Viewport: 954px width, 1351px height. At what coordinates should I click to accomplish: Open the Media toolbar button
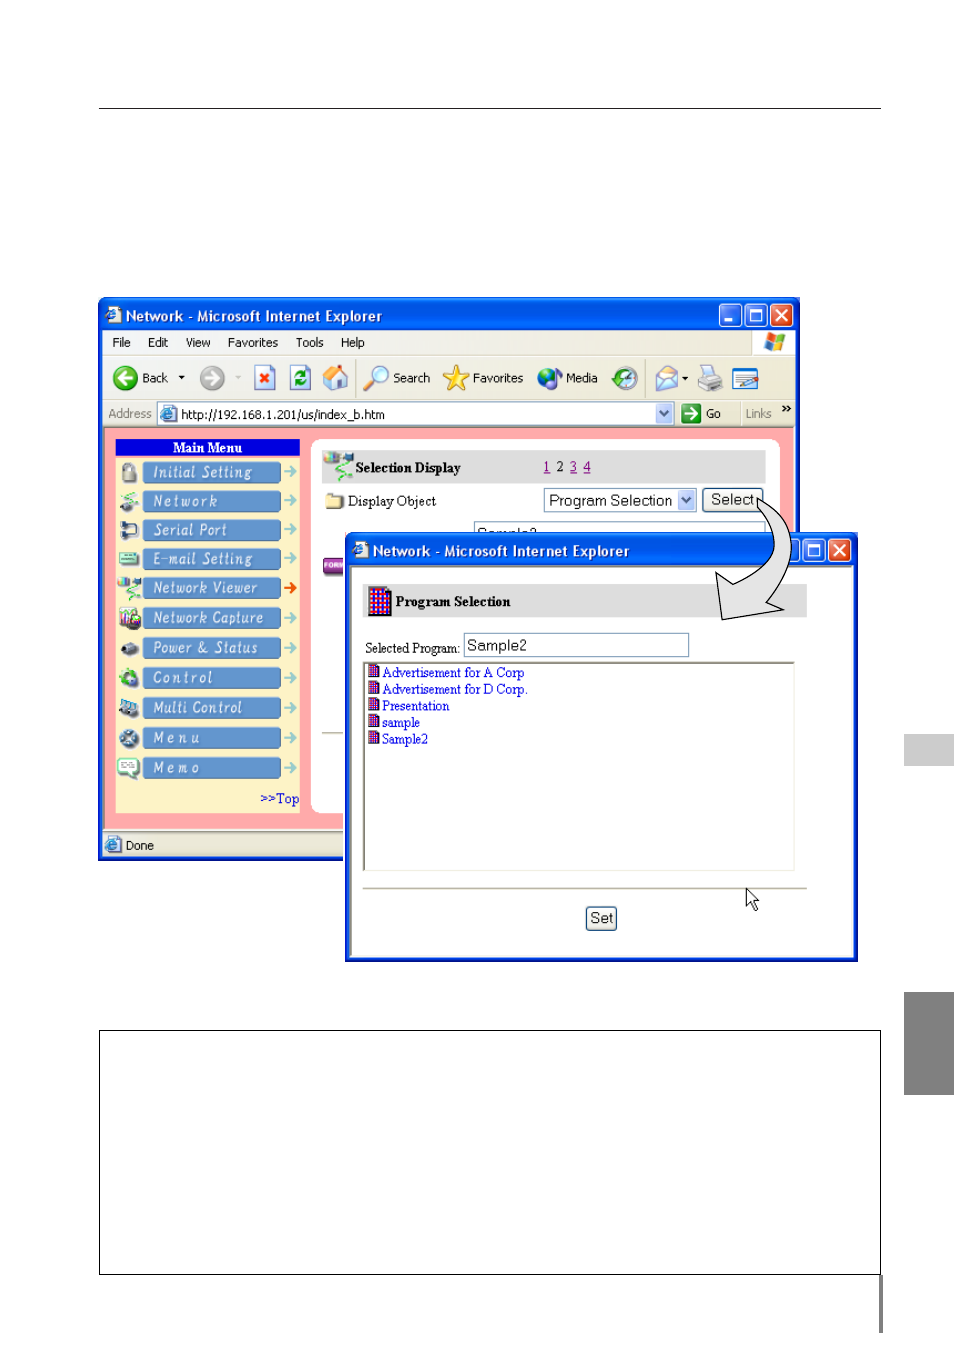click(568, 378)
